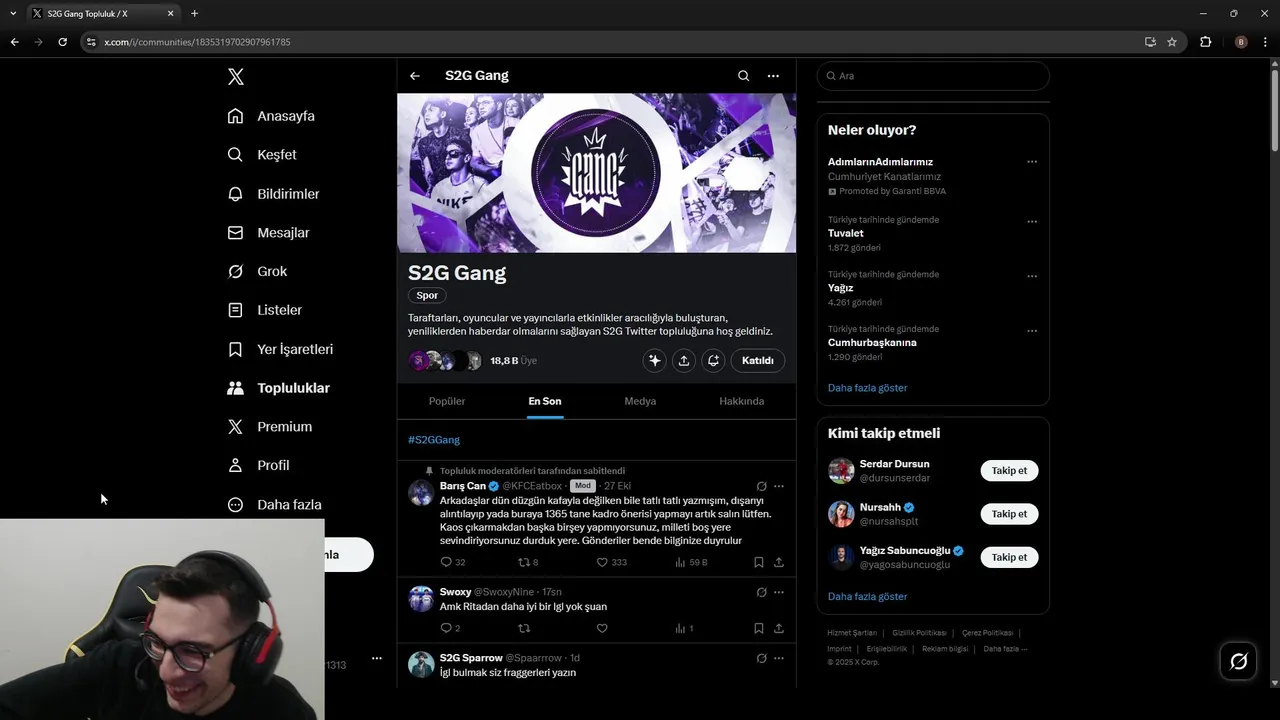Image resolution: width=1280 pixels, height=720 pixels.
Task: Show more follow suggestions link
Action: (x=867, y=597)
